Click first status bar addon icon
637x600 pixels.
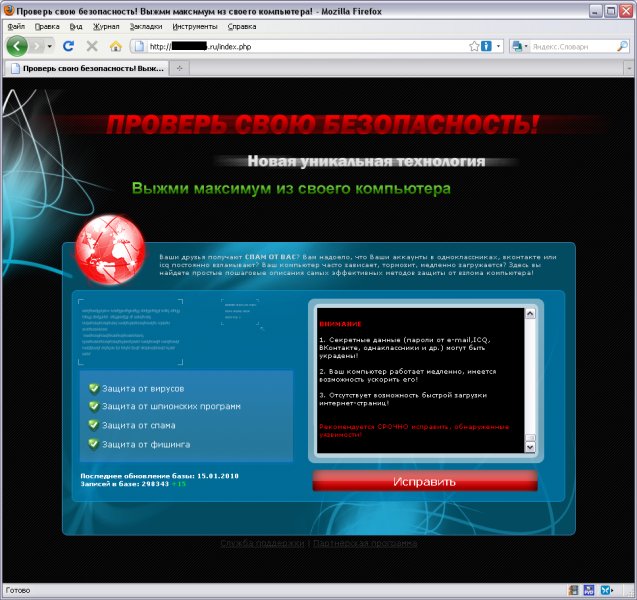point(573,590)
